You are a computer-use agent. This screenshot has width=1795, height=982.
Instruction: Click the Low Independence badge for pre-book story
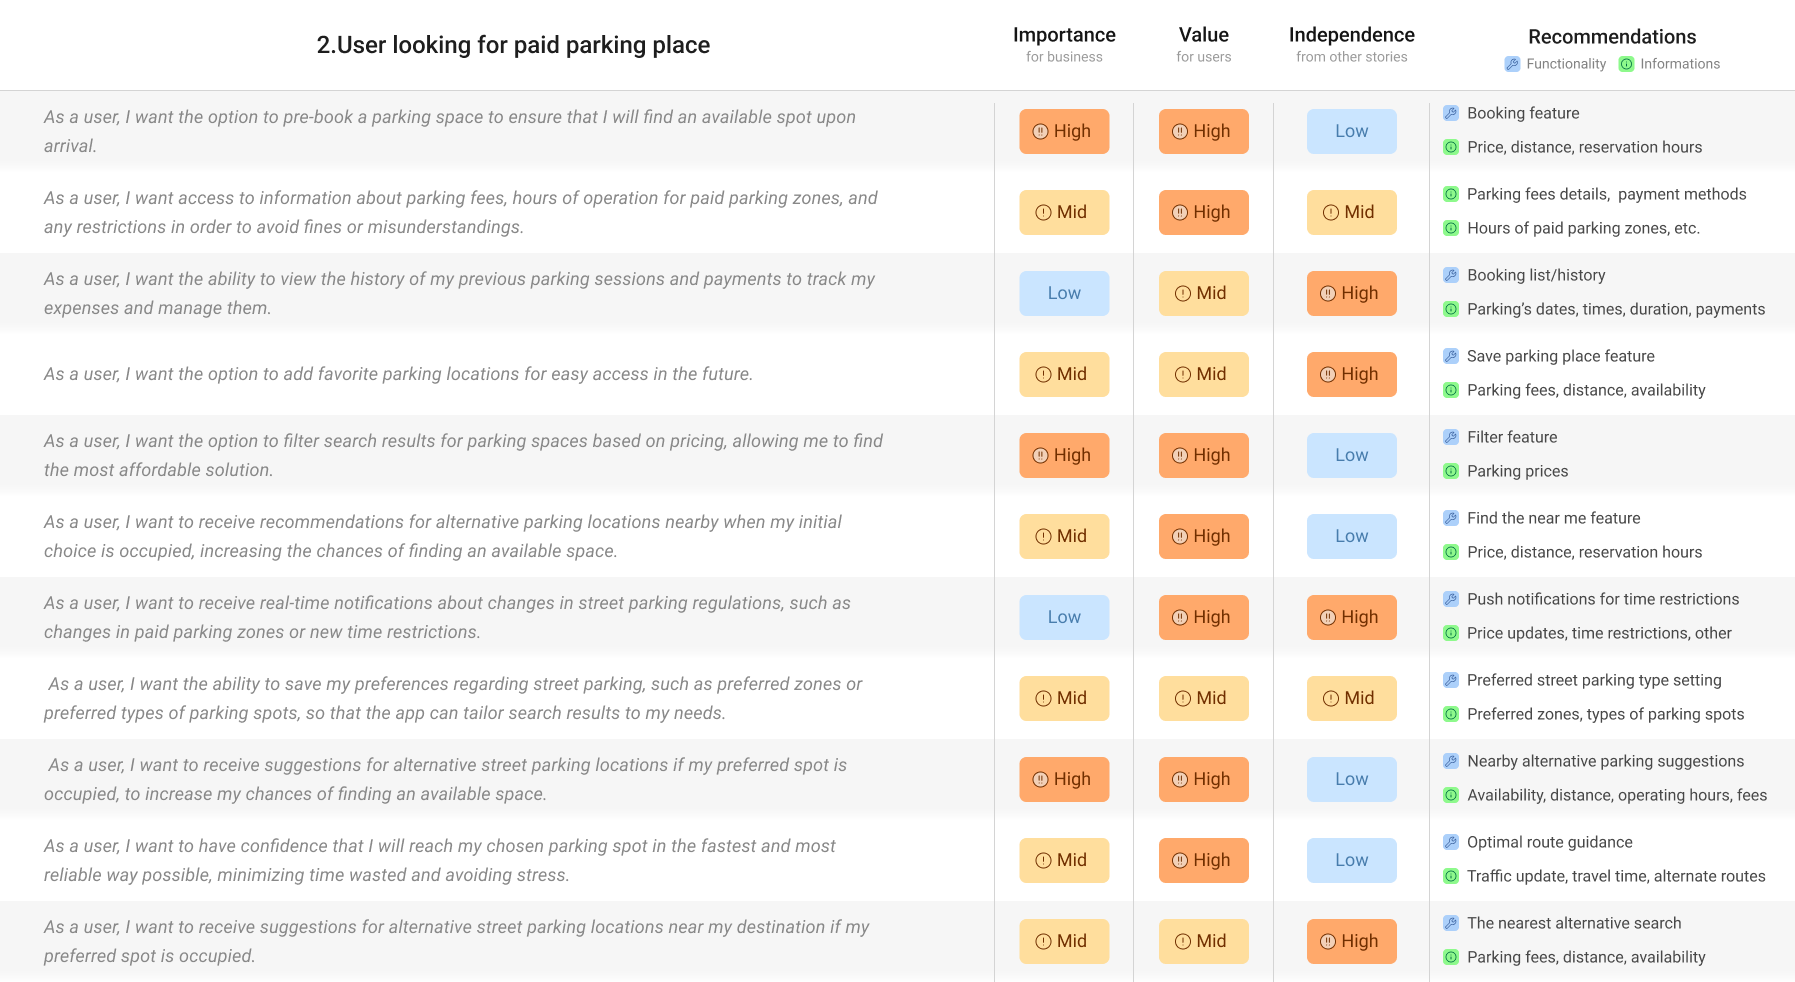tap(1351, 131)
